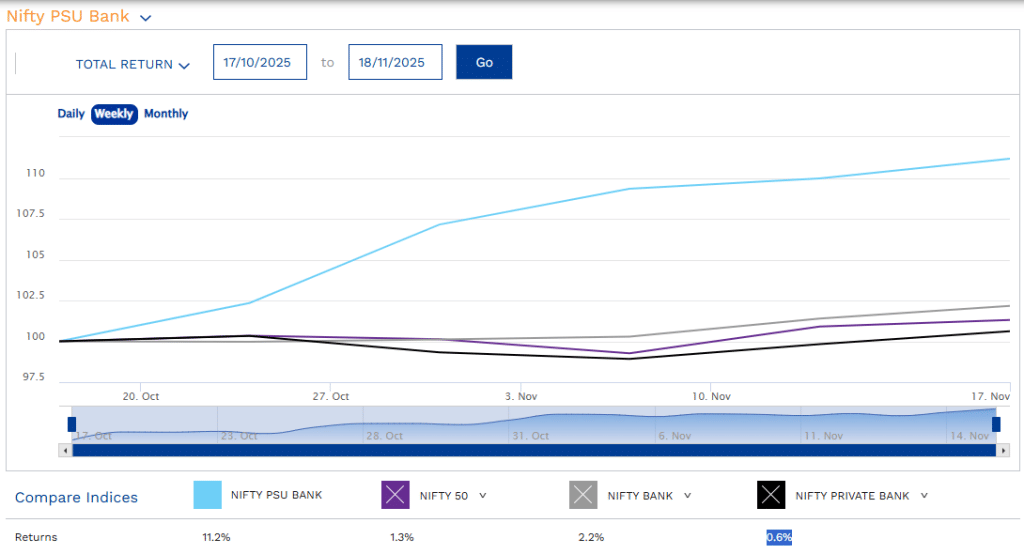The image size is (1024, 554).
Task: Click the light blue NIFTY PSU BANK swatch
Action: [207, 495]
